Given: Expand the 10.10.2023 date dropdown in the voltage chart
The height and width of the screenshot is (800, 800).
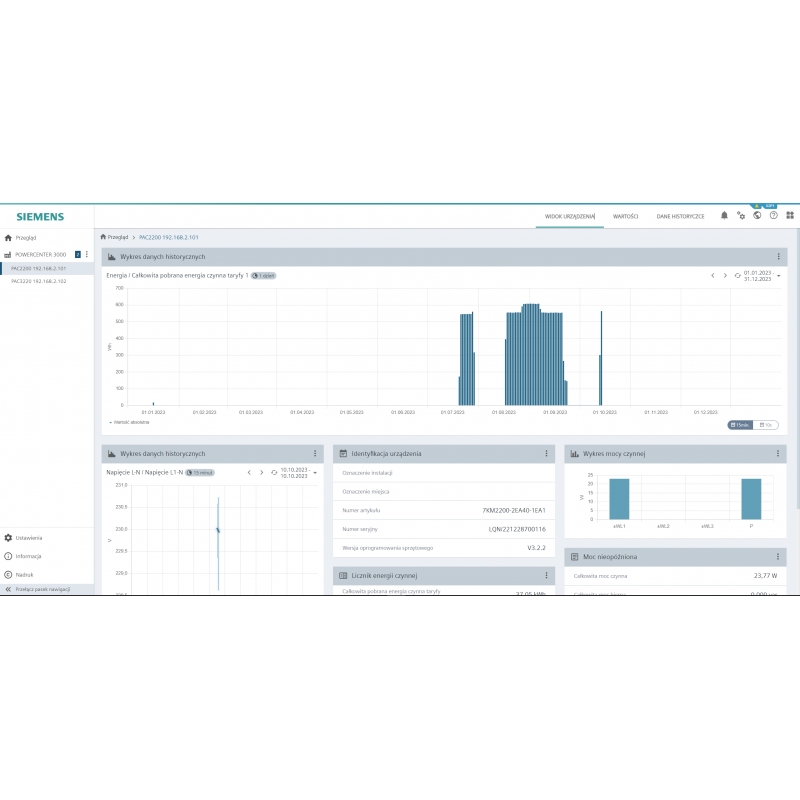Looking at the screenshot, I should (315, 472).
